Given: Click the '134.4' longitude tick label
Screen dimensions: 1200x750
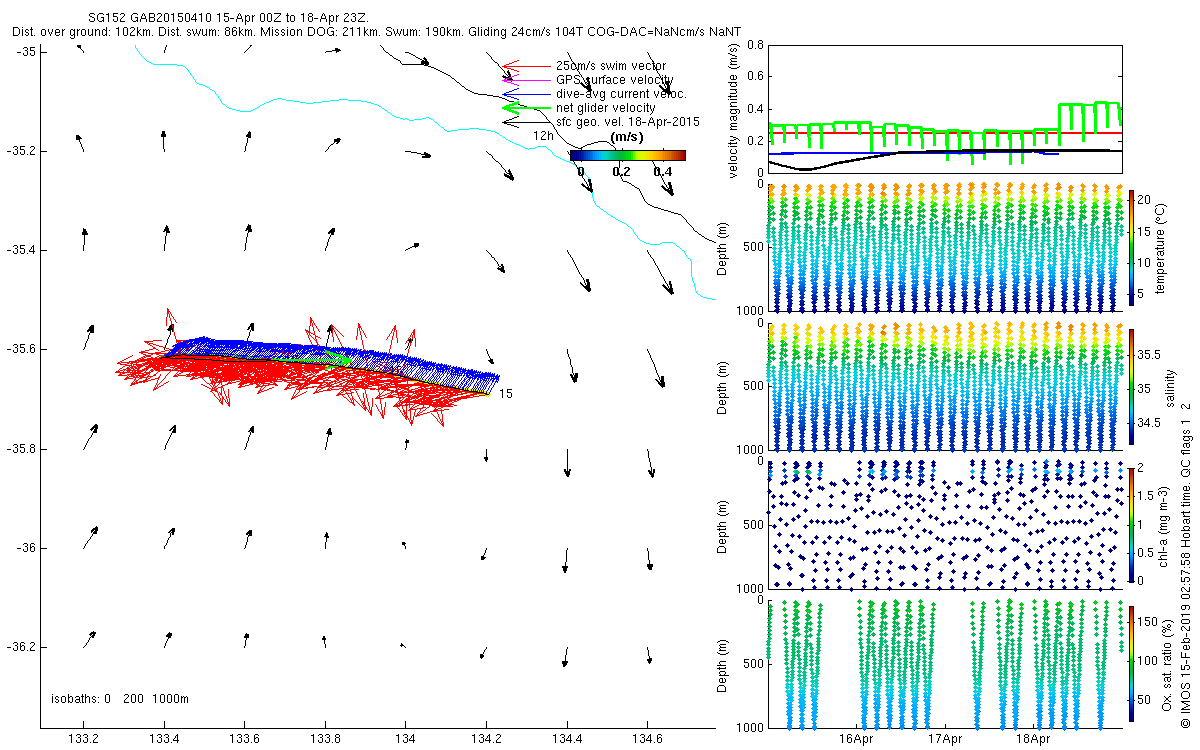Looking at the screenshot, I should pyautogui.click(x=567, y=740).
